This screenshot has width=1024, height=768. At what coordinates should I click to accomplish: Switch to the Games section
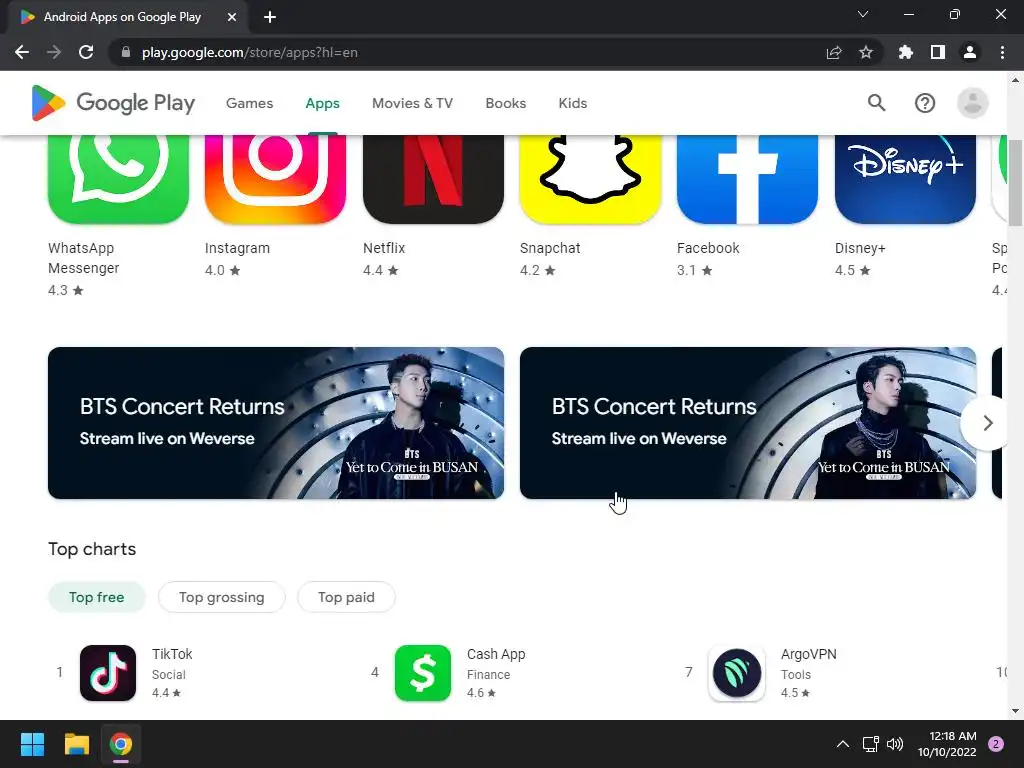click(249, 103)
